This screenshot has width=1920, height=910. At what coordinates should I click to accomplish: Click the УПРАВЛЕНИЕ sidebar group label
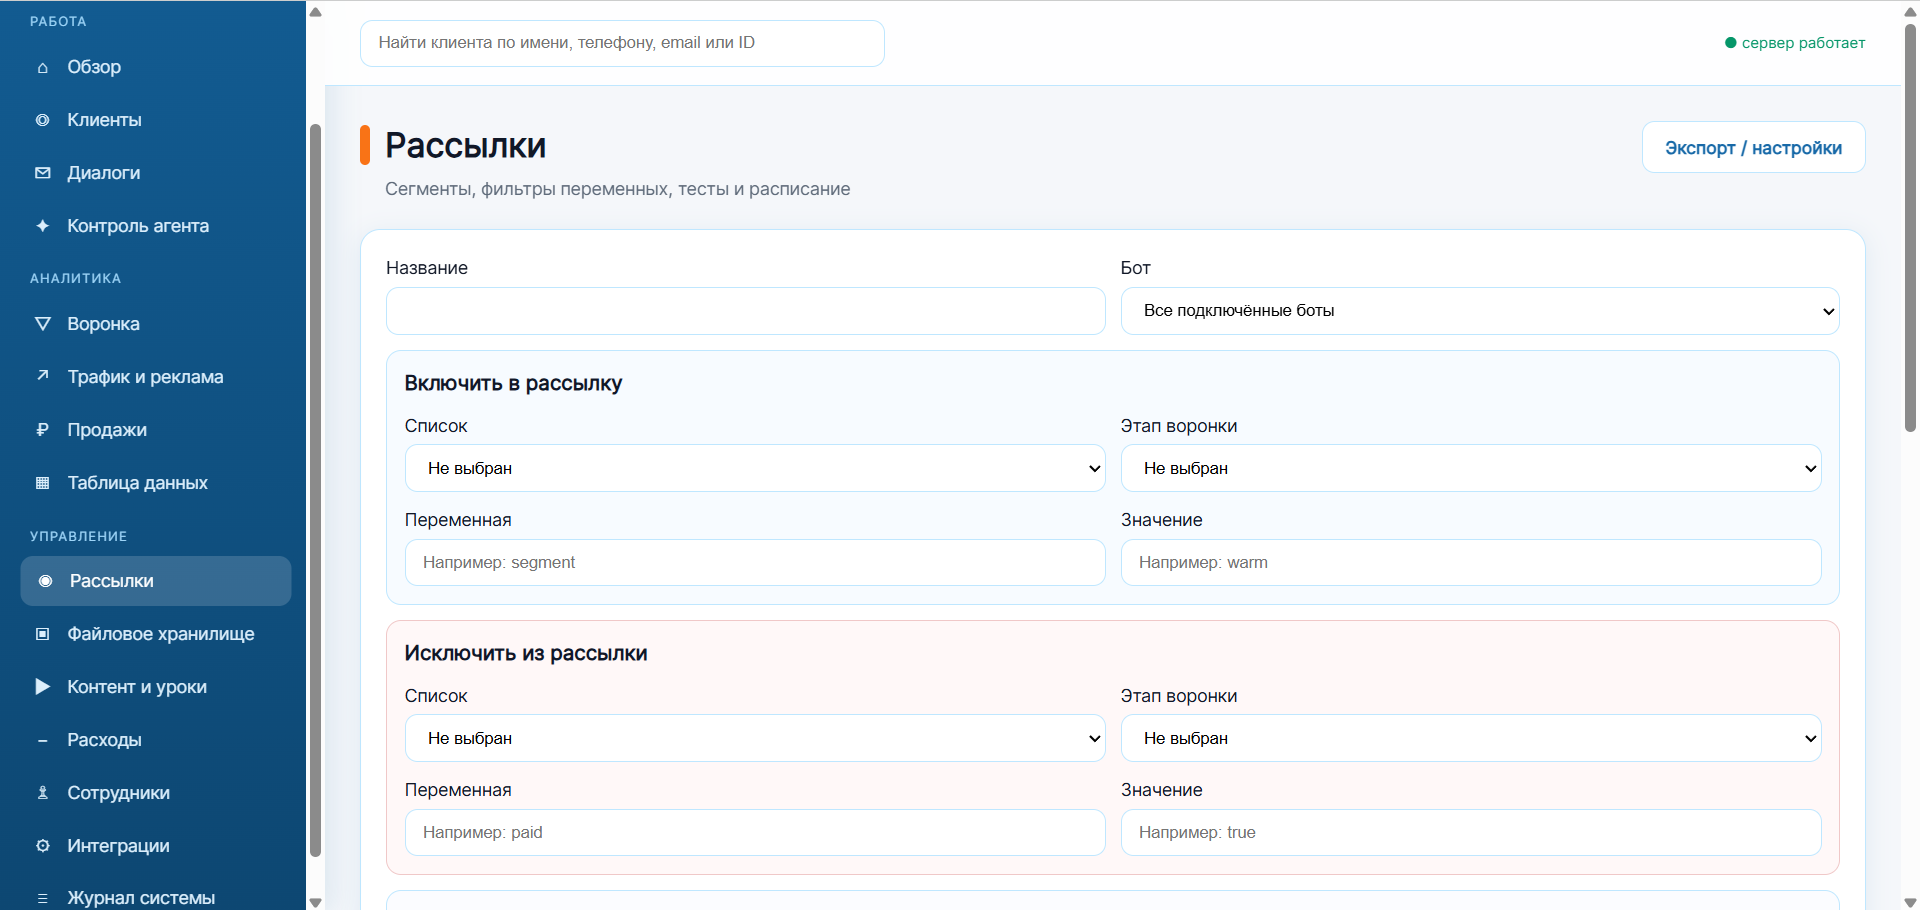(x=78, y=537)
